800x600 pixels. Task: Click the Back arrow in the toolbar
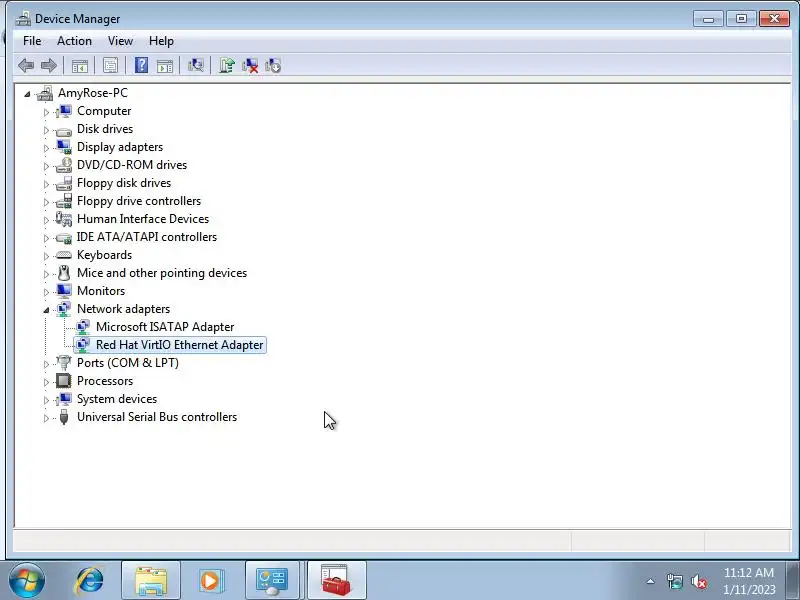coord(26,65)
